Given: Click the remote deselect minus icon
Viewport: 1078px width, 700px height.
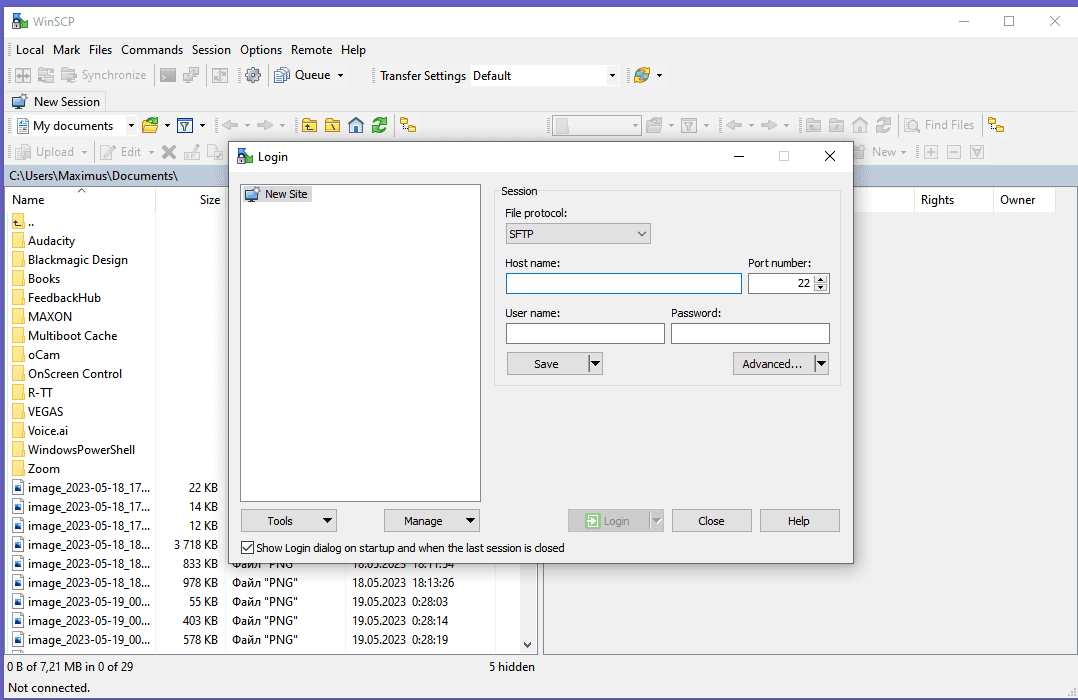Looking at the screenshot, I should point(954,152).
